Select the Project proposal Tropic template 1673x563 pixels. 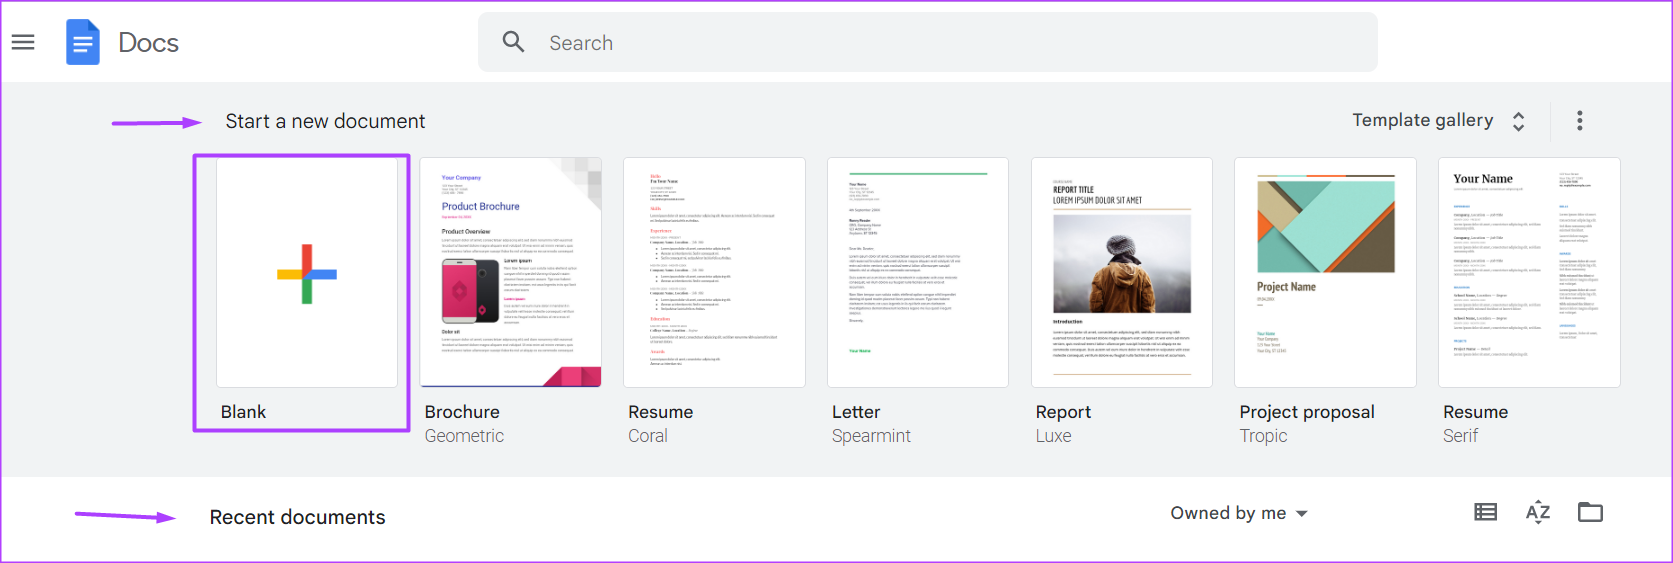[1325, 272]
